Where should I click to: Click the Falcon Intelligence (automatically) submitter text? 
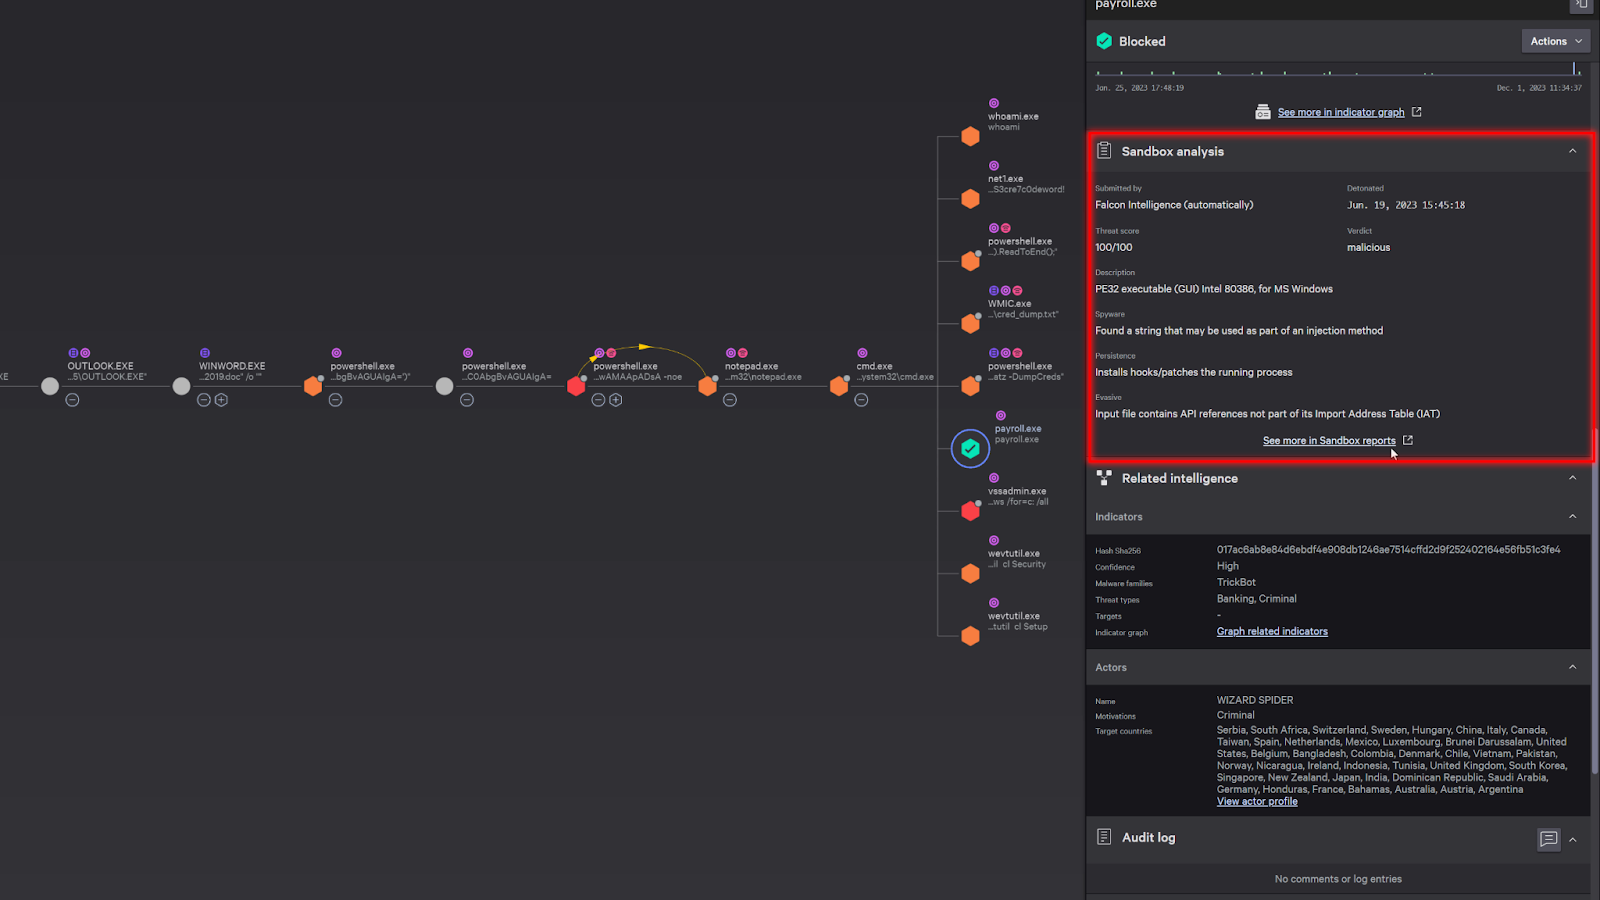pos(1174,204)
